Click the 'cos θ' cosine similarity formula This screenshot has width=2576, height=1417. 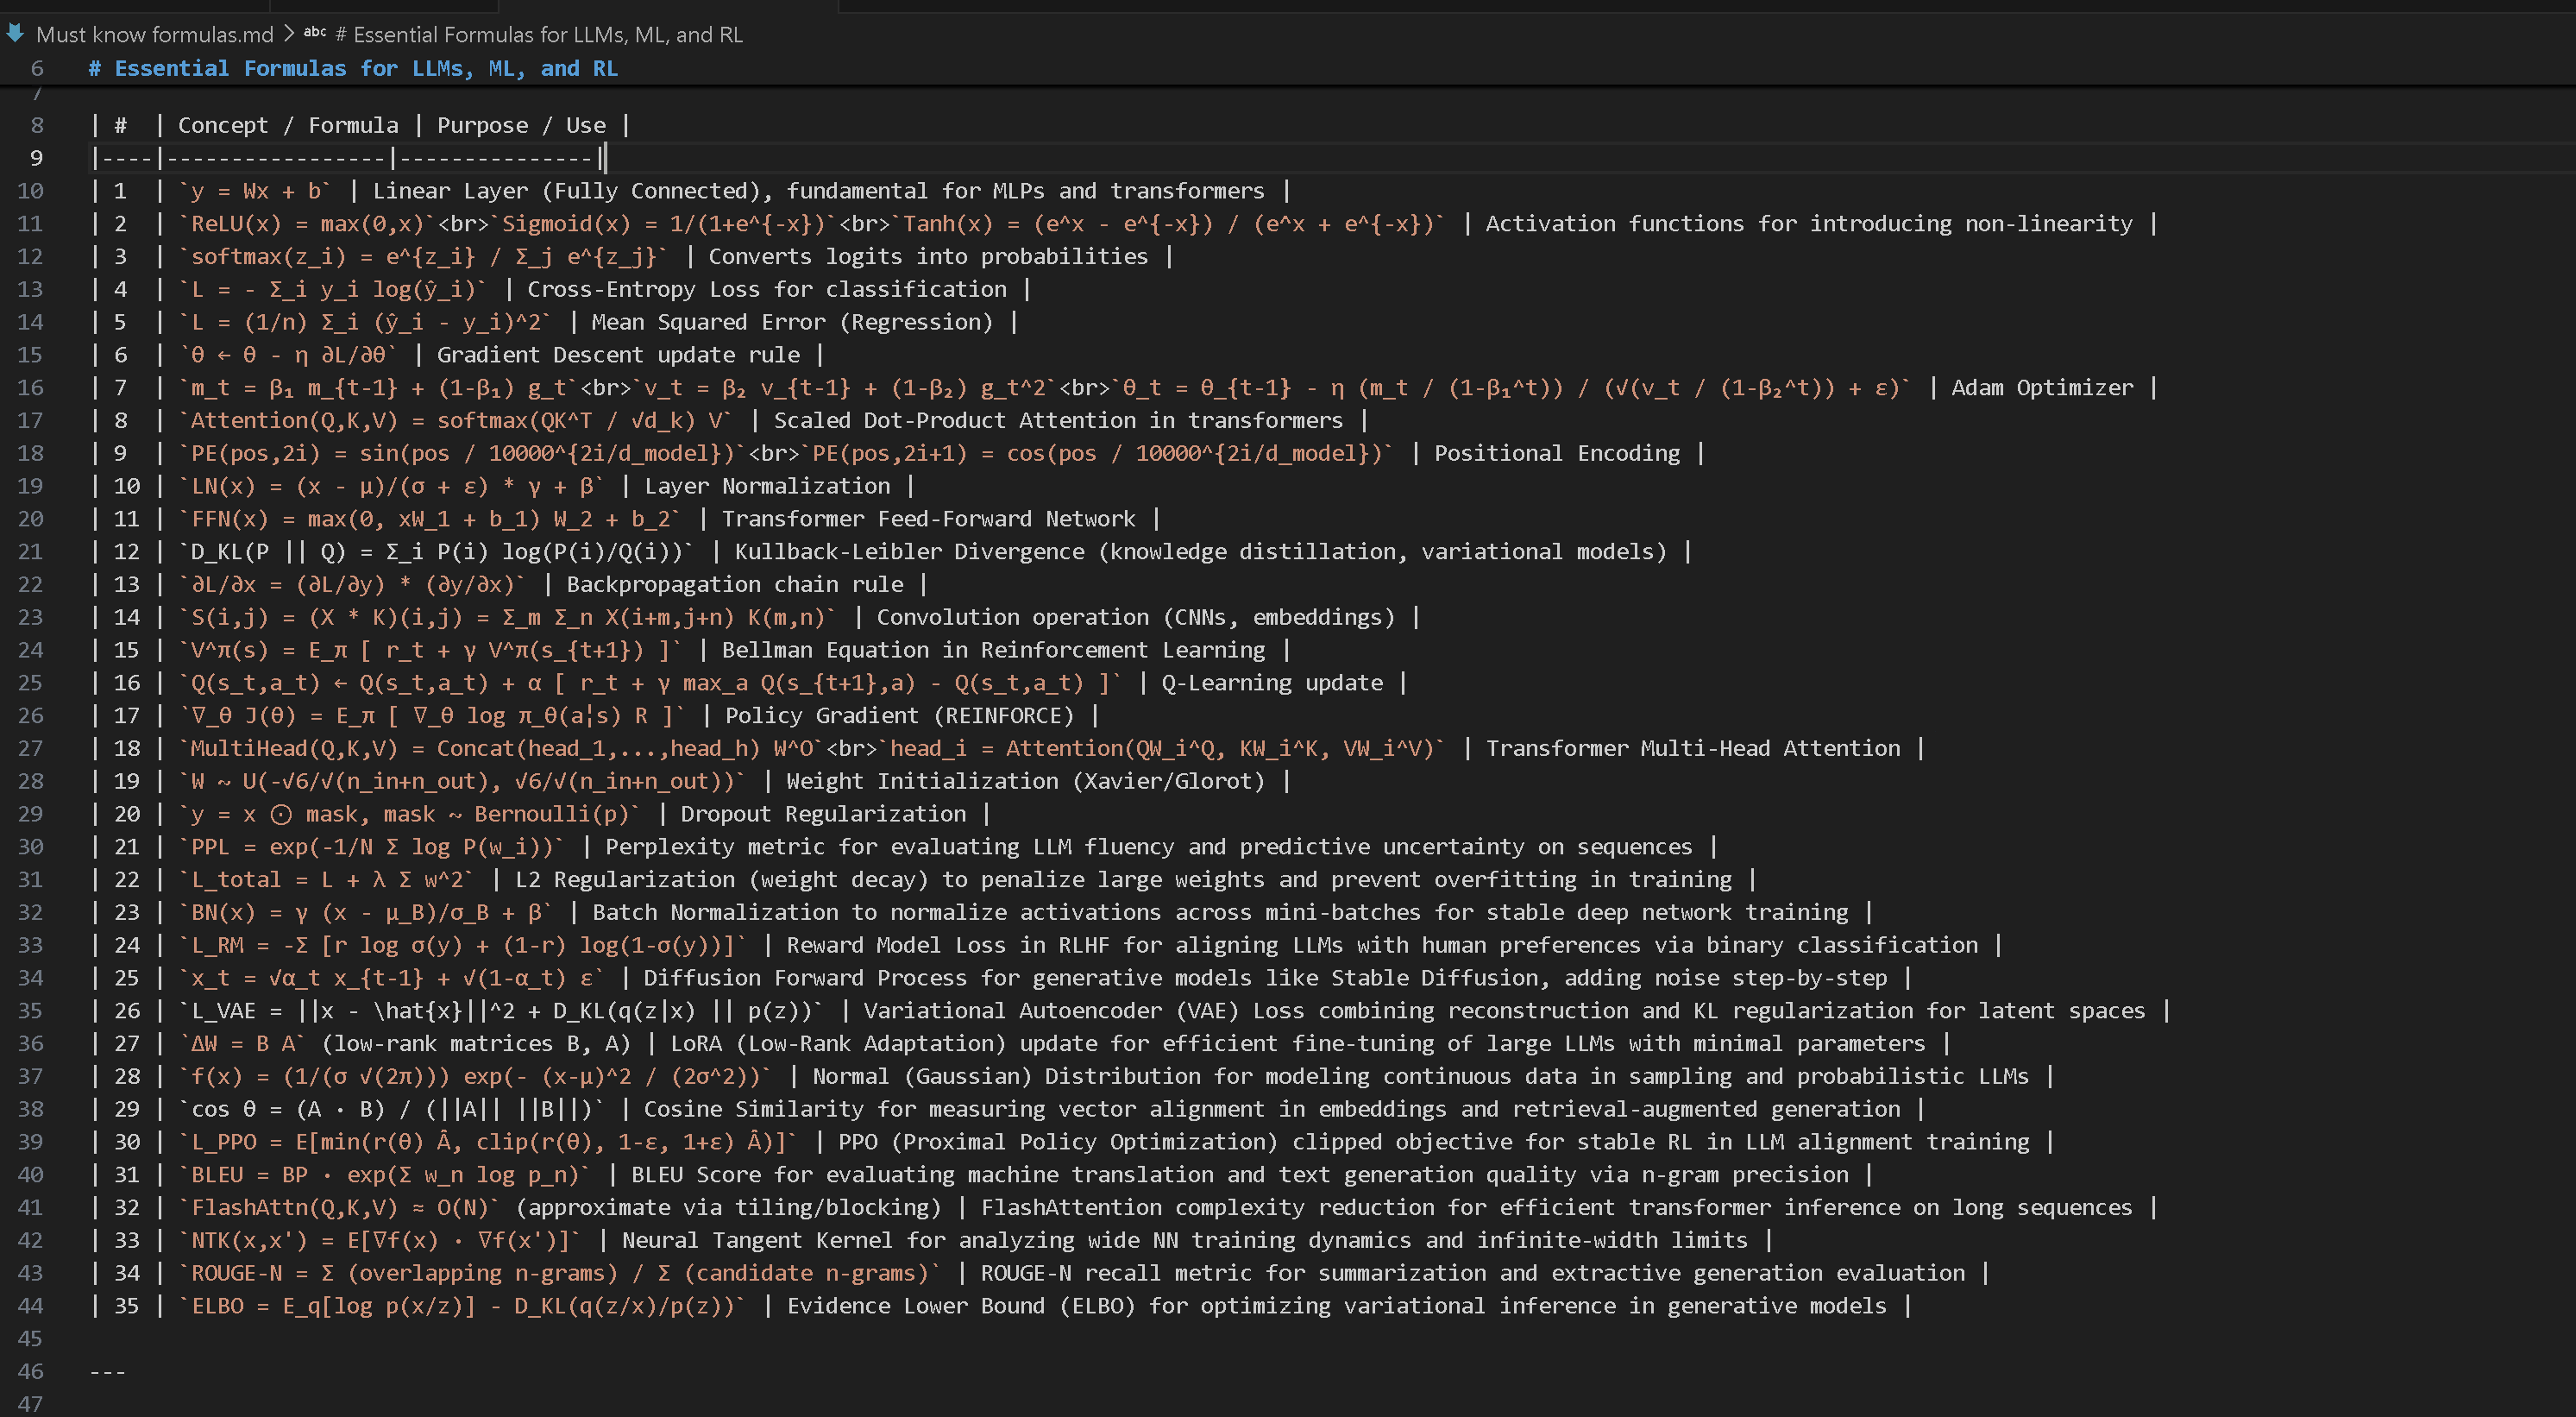(391, 1109)
